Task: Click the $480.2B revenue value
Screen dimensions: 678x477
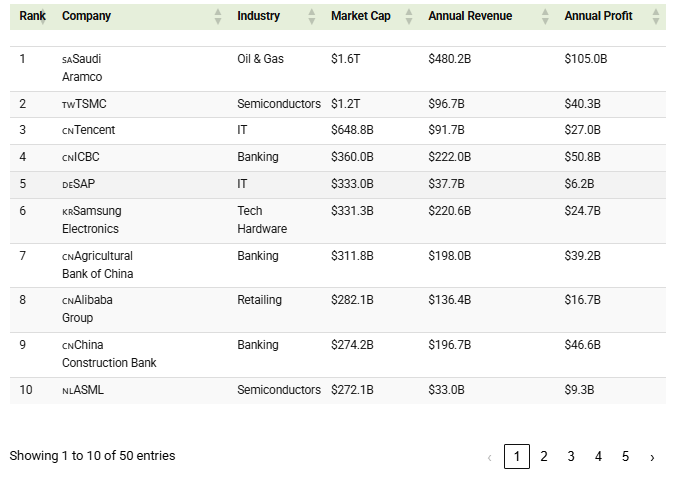Action: pyautogui.click(x=450, y=59)
